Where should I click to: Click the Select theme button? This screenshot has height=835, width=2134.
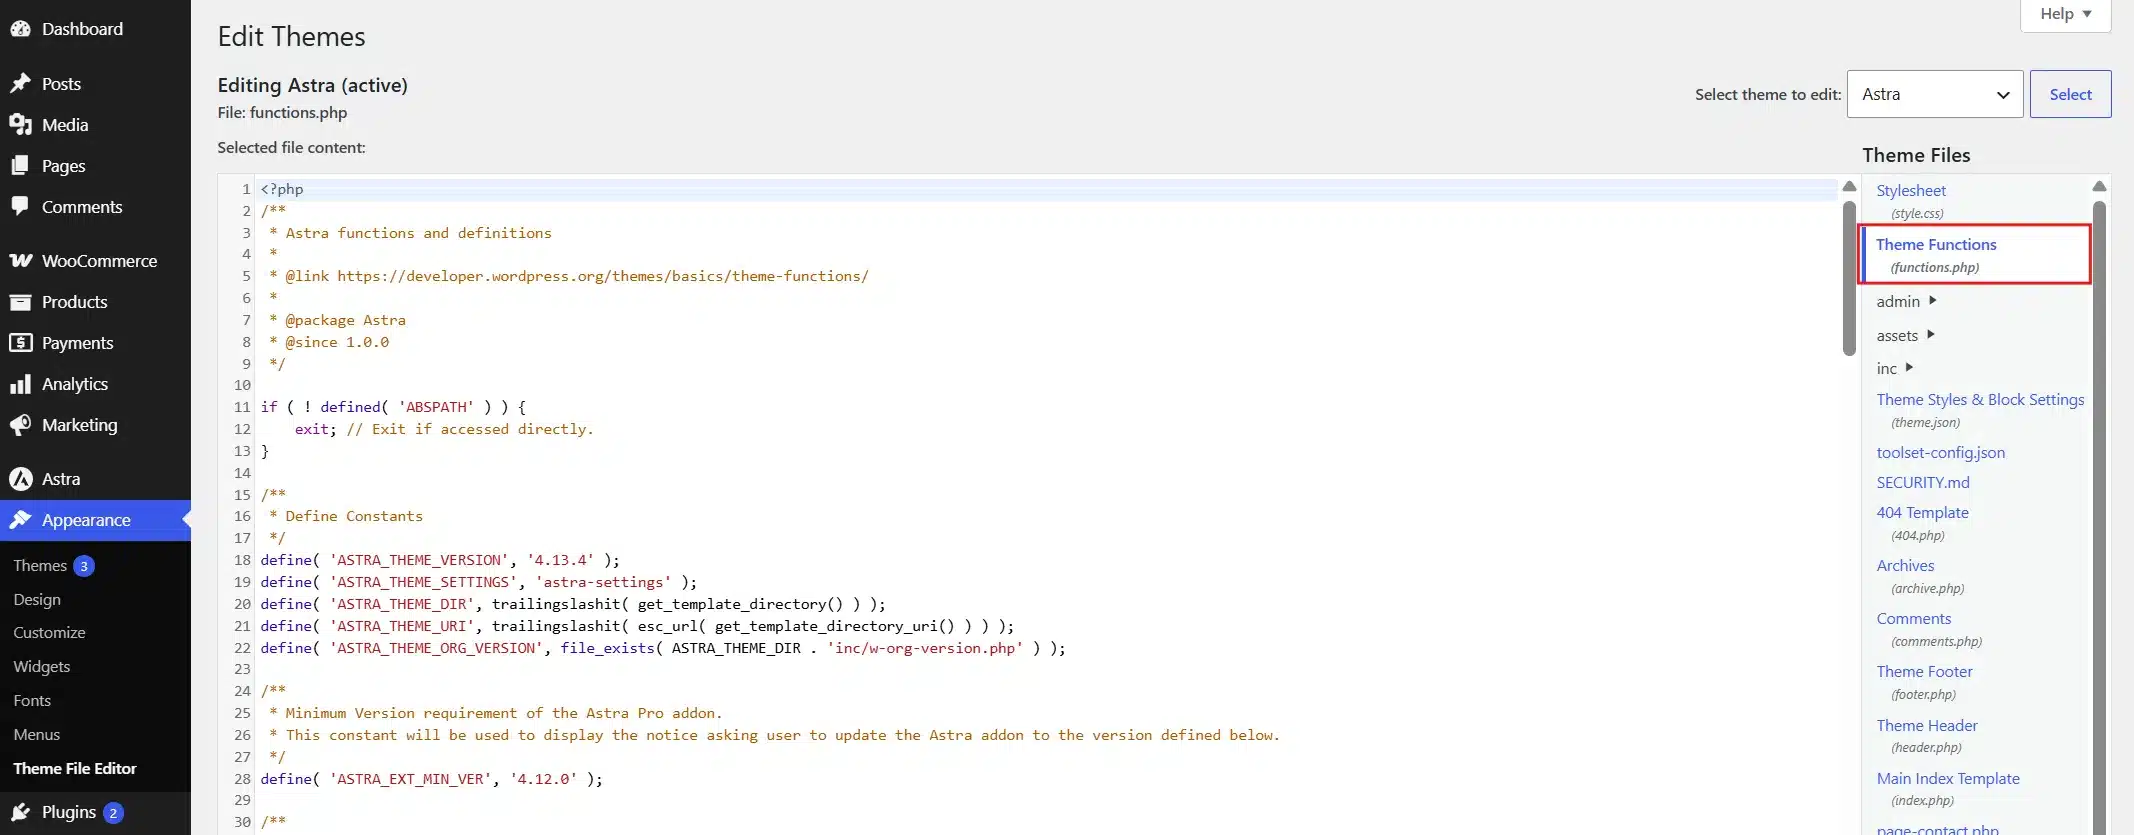(2070, 94)
